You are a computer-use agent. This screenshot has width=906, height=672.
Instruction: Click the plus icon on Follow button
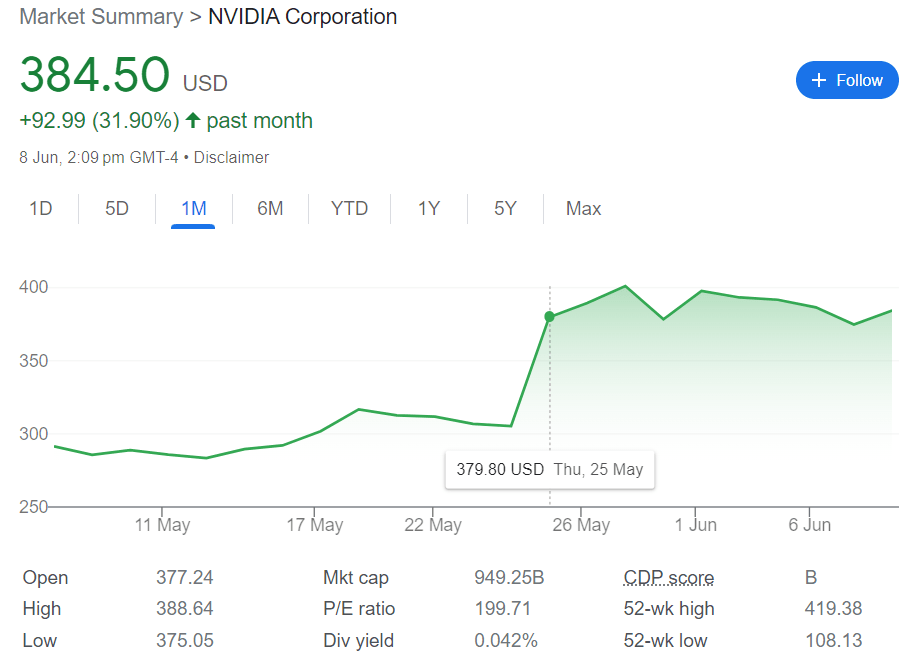click(819, 80)
